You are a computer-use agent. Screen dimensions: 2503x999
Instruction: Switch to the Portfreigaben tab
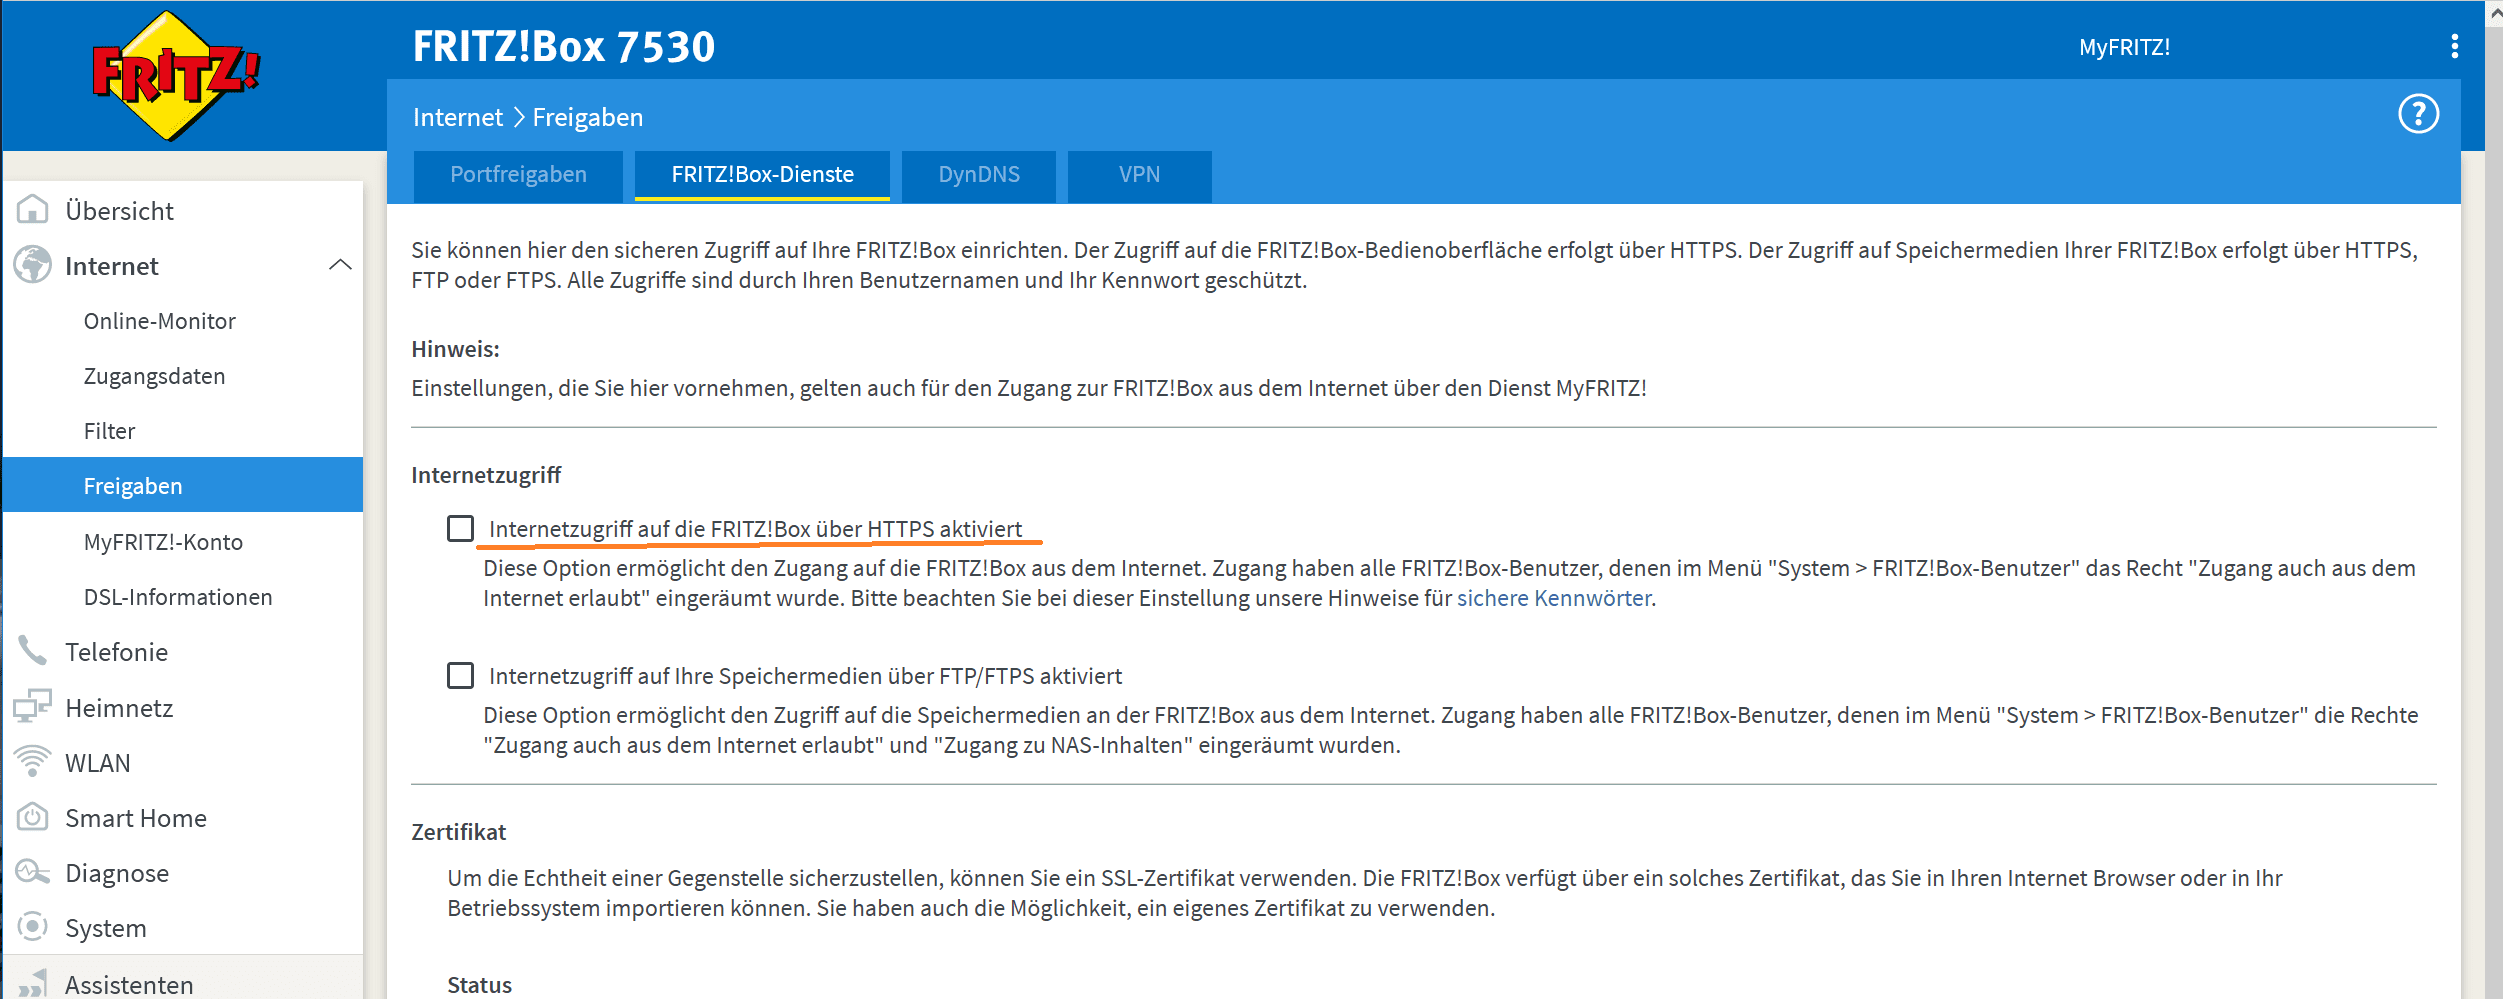(x=518, y=175)
